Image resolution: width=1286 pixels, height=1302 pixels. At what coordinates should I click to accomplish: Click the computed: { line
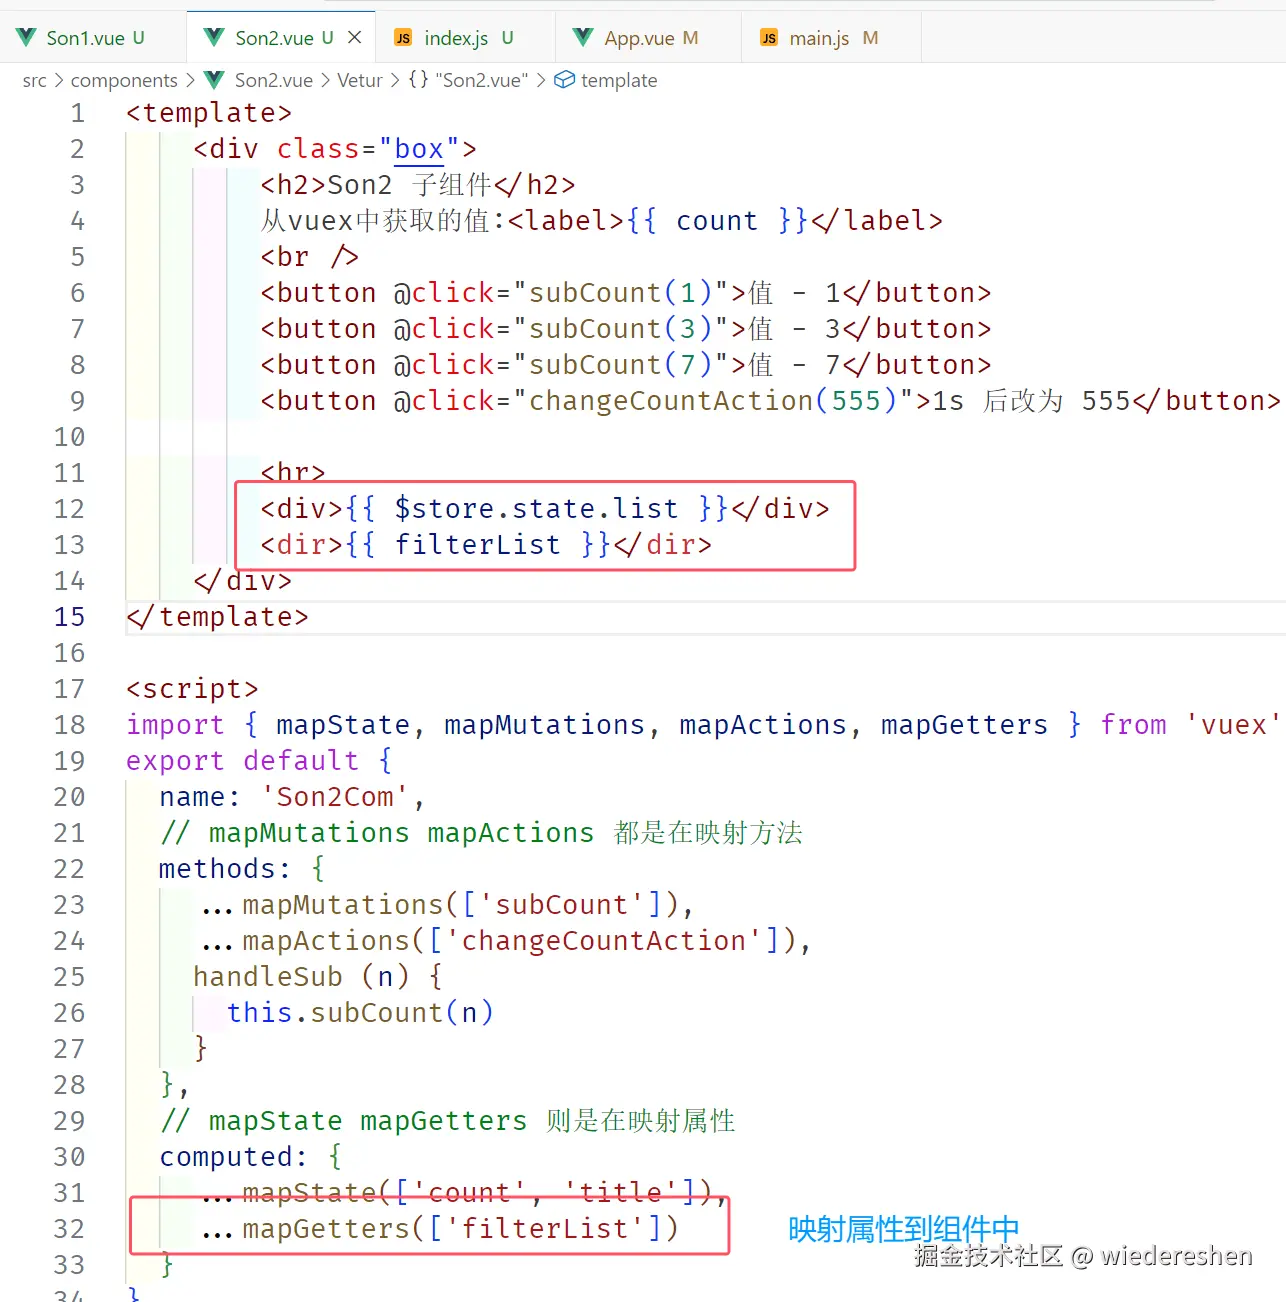point(251,1157)
